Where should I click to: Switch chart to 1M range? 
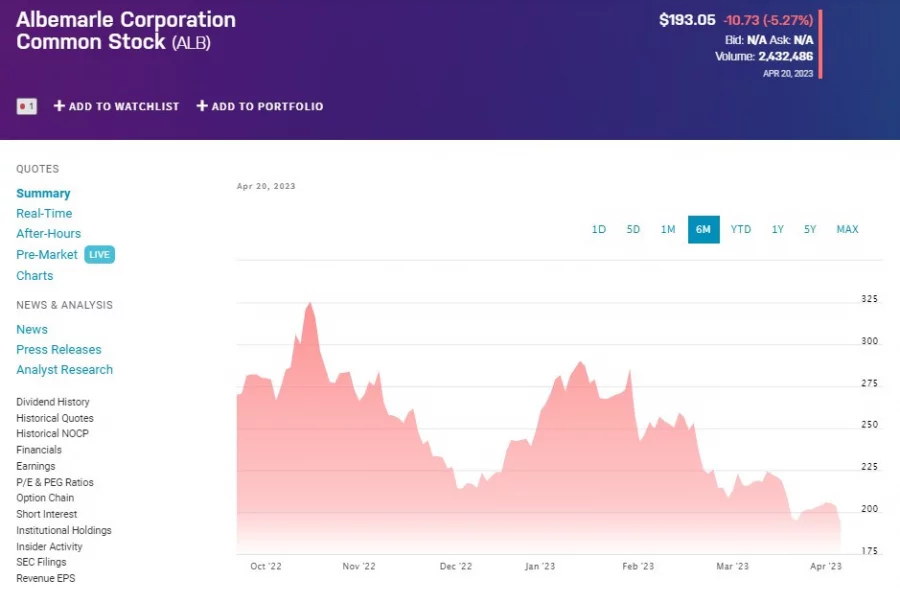pyautogui.click(x=668, y=229)
